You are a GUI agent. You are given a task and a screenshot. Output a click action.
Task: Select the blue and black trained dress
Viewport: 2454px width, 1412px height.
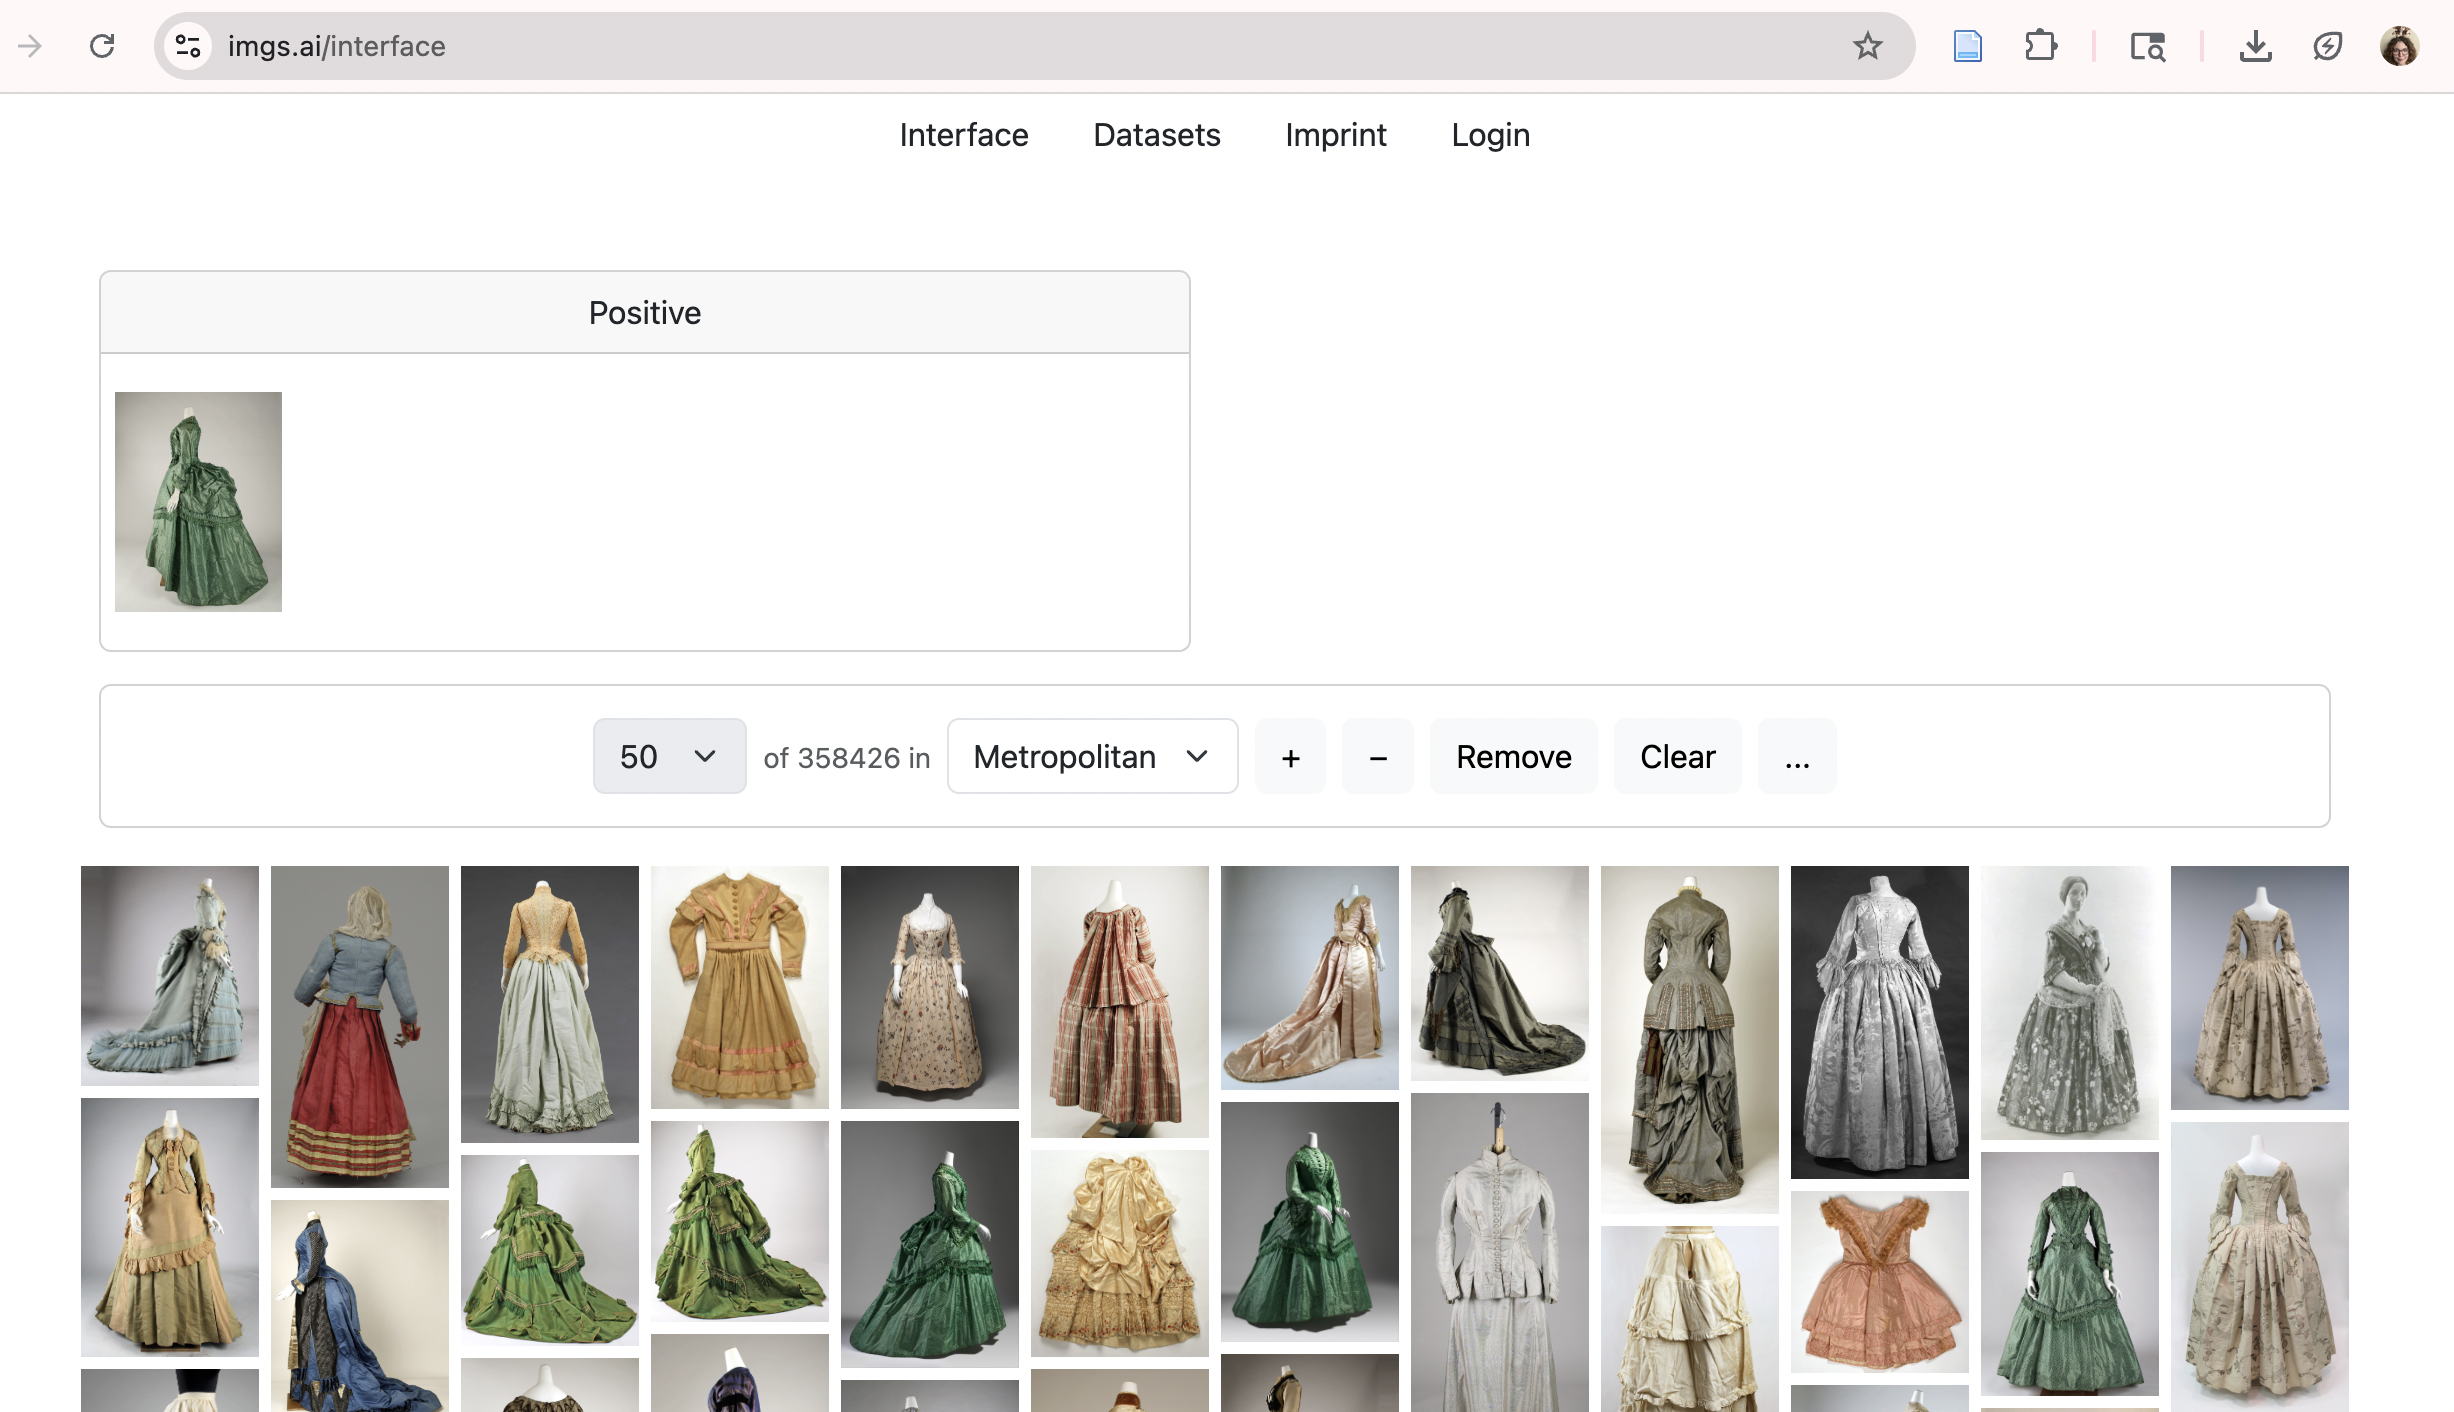tap(360, 1306)
